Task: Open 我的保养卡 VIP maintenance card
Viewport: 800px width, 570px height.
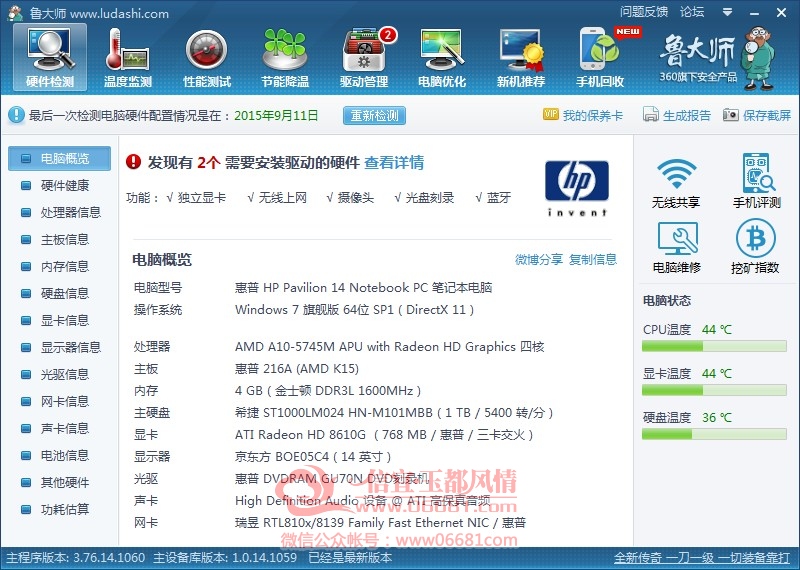Action: tap(583, 115)
